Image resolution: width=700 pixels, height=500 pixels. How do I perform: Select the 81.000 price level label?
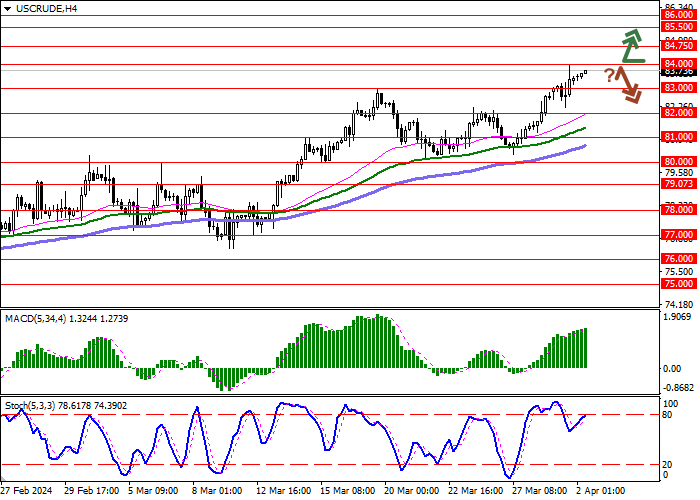pyautogui.click(x=679, y=137)
